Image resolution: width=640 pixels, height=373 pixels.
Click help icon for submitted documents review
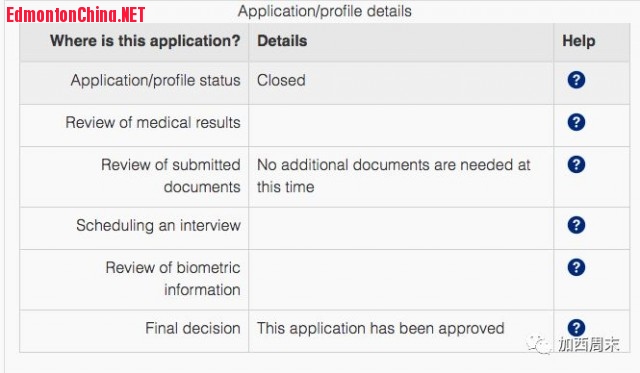tap(576, 164)
